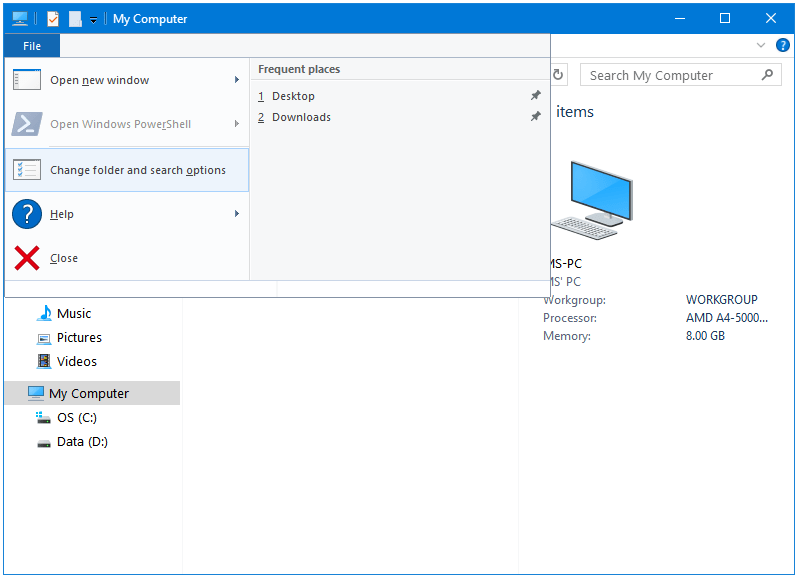Expand the Open new window submenu arrow

(237, 79)
